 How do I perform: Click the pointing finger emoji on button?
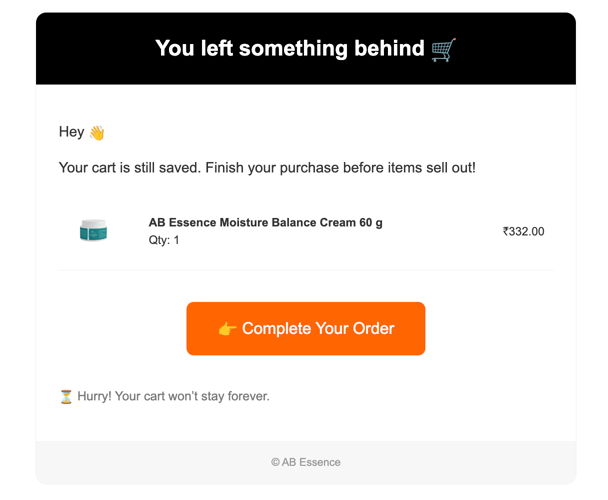[x=228, y=329]
